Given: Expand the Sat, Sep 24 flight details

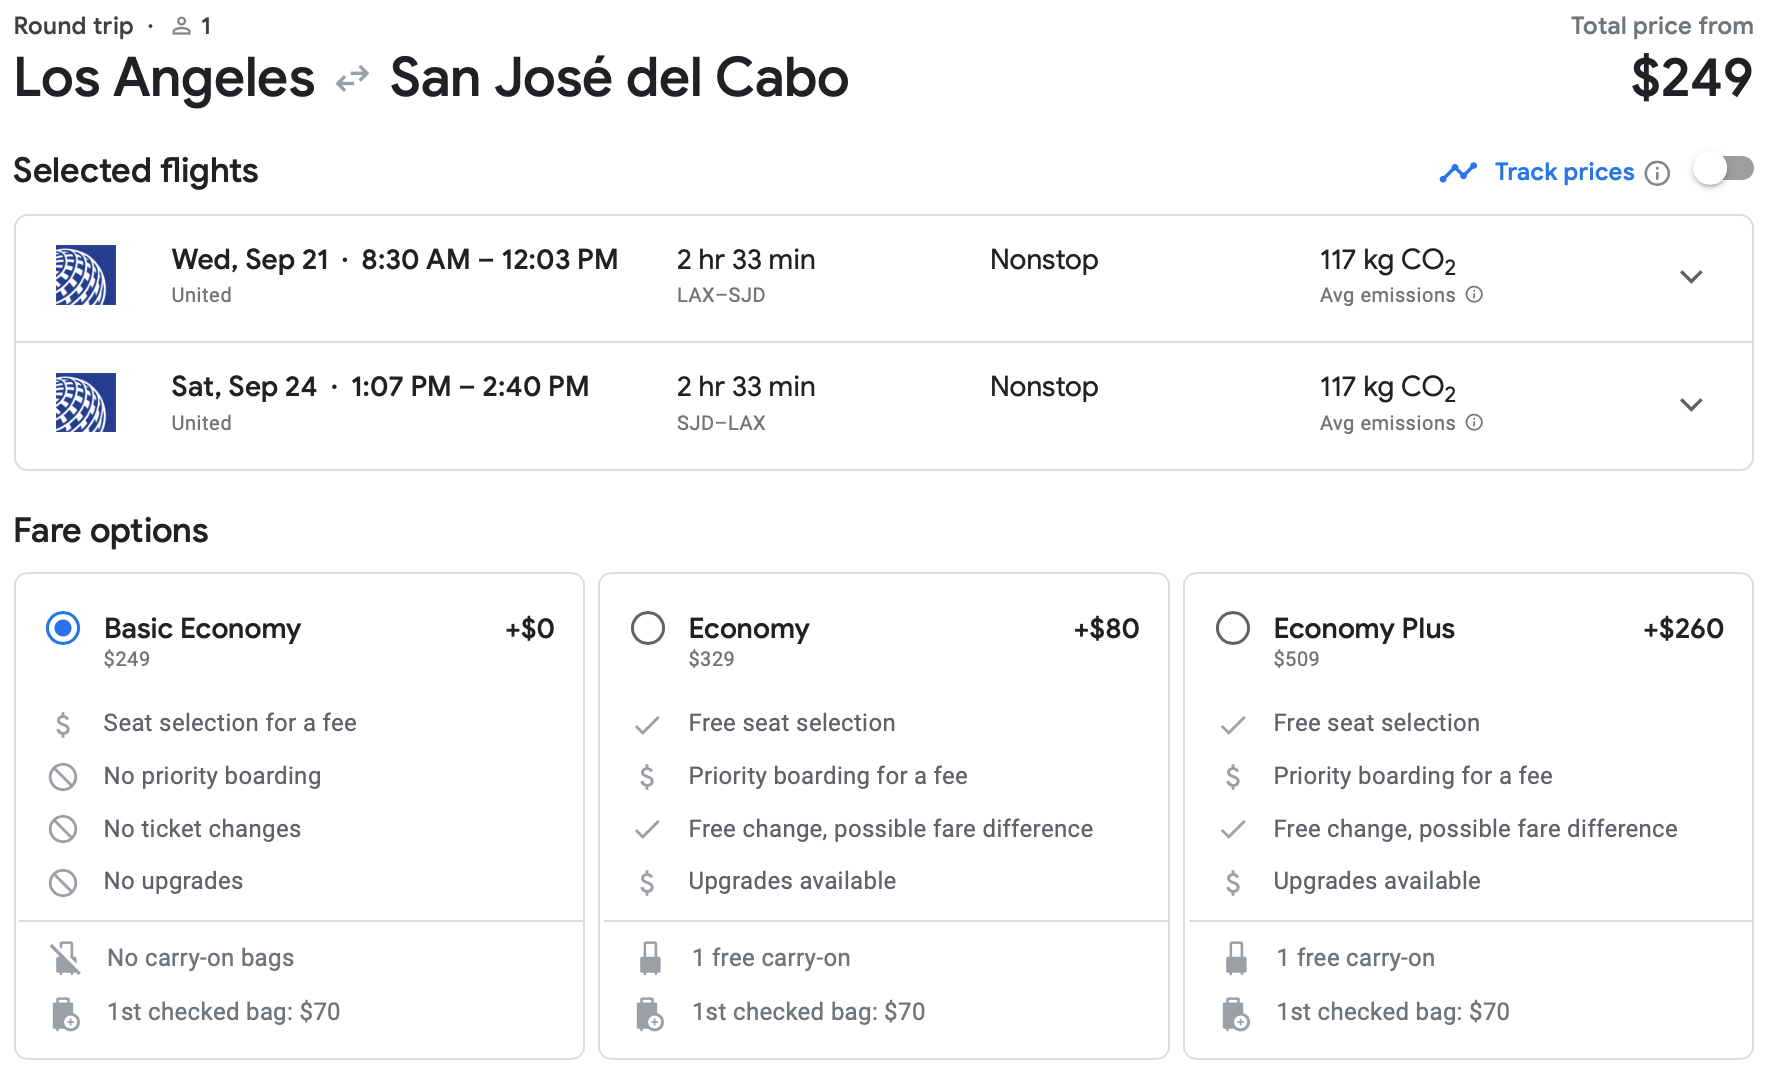Looking at the screenshot, I should pos(1691,404).
